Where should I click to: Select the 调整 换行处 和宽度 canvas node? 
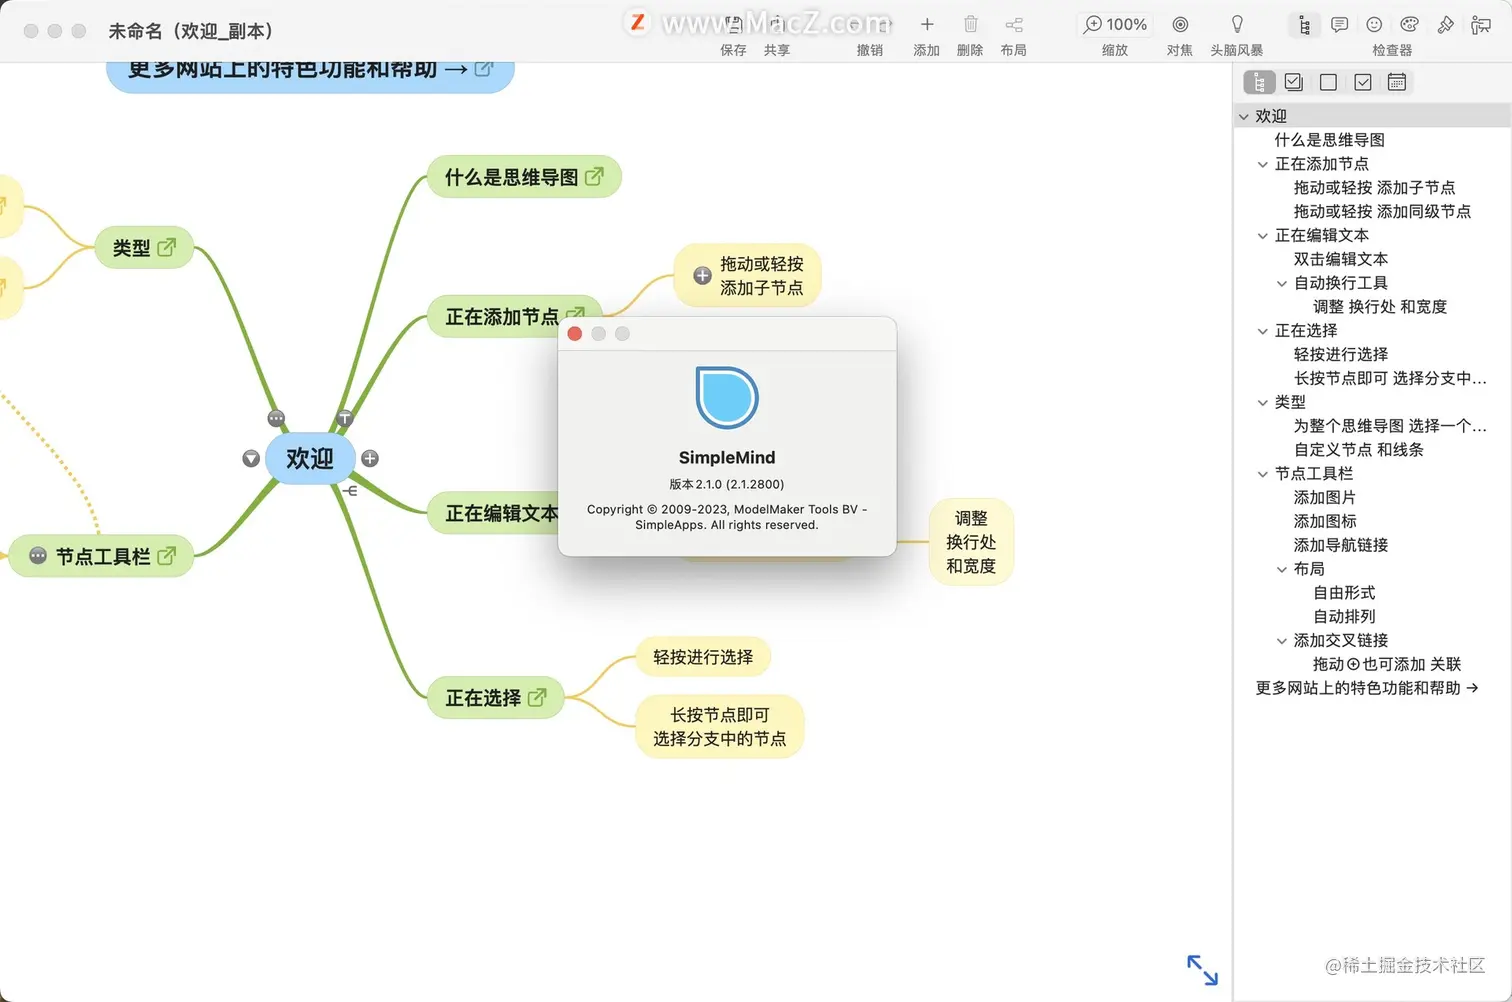(x=971, y=542)
